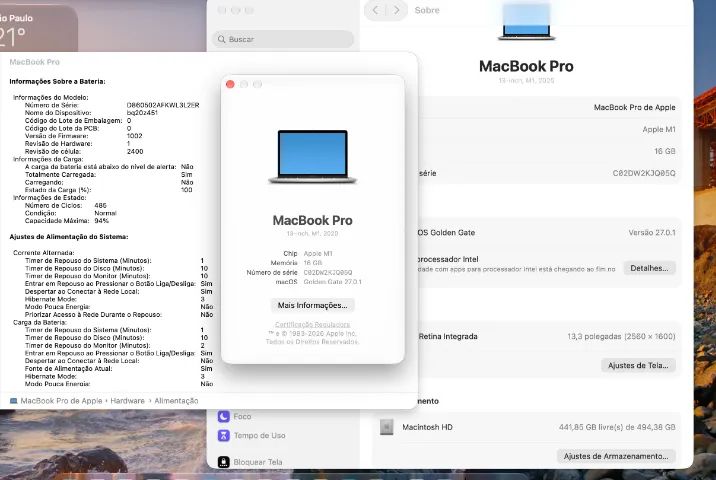Click 'Totalmente Carregada:' row

coord(109,174)
